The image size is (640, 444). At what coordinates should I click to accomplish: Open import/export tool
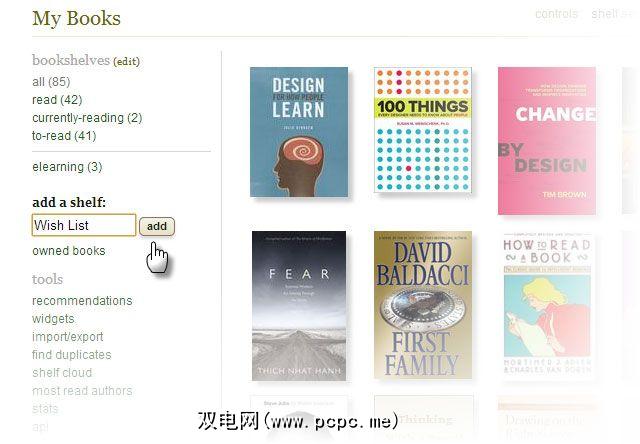[x=68, y=337]
